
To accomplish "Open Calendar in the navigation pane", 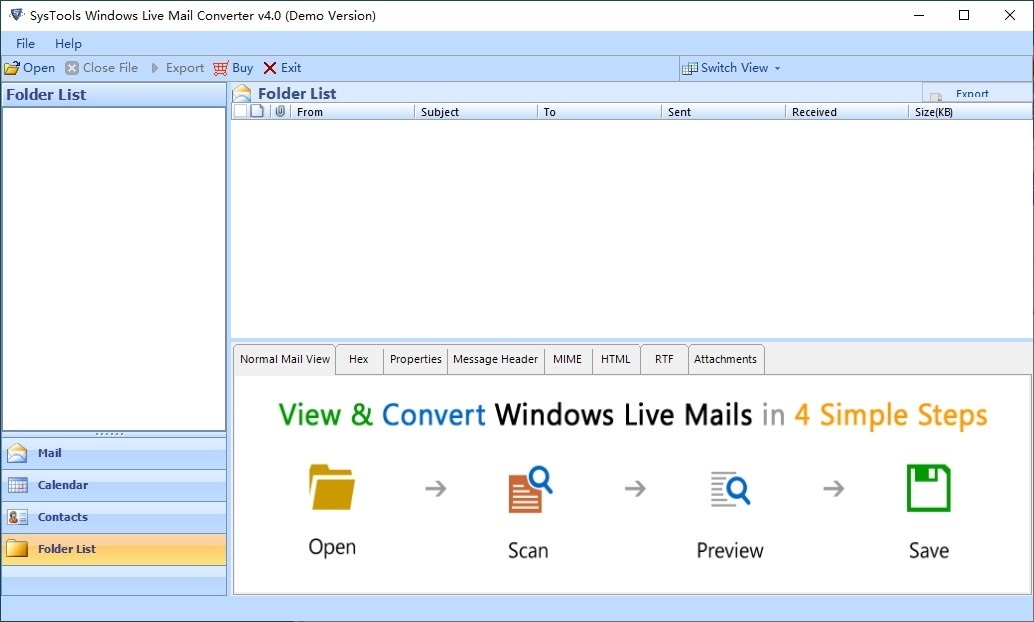I will pyautogui.click(x=114, y=485).
